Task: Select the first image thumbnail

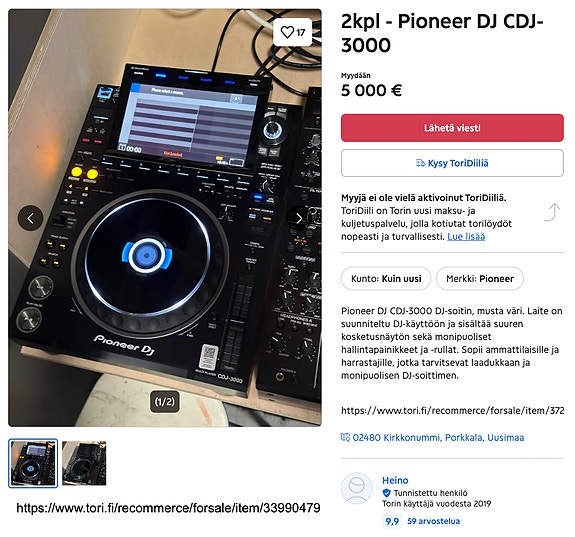Action: point(33,463)
